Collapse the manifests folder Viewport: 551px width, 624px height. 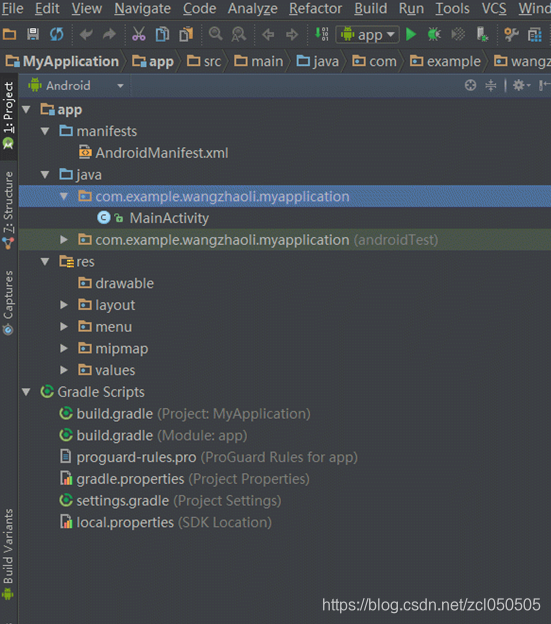click(x=45, y=131)
